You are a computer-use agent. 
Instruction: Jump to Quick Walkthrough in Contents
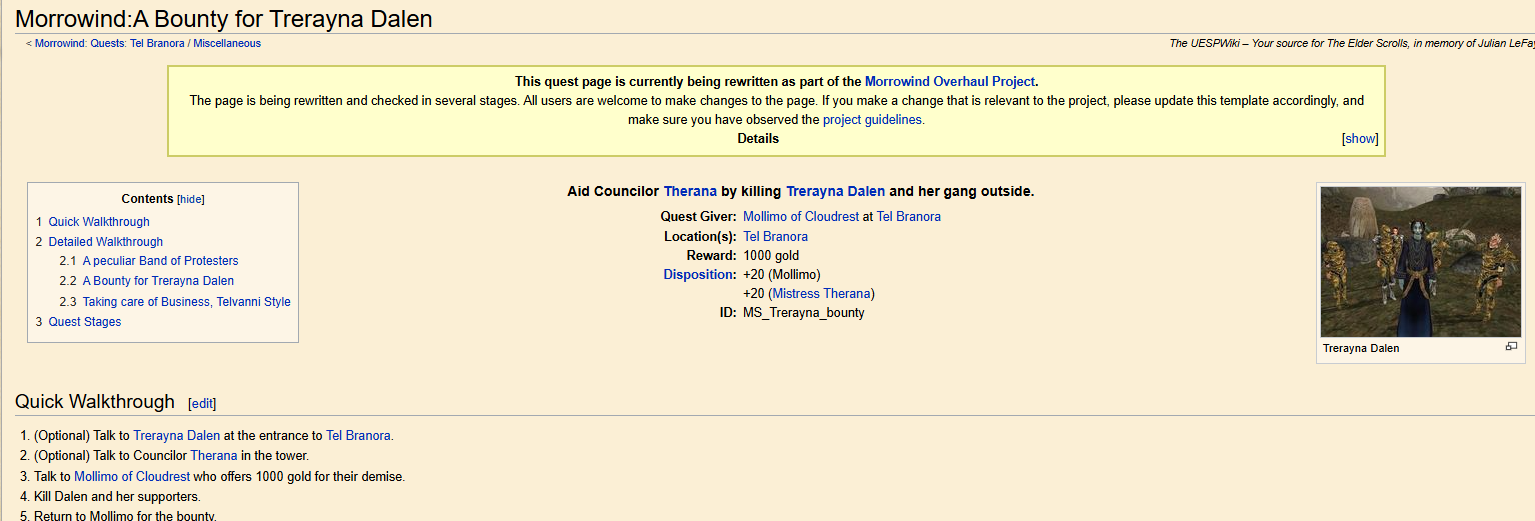point(99,222)
